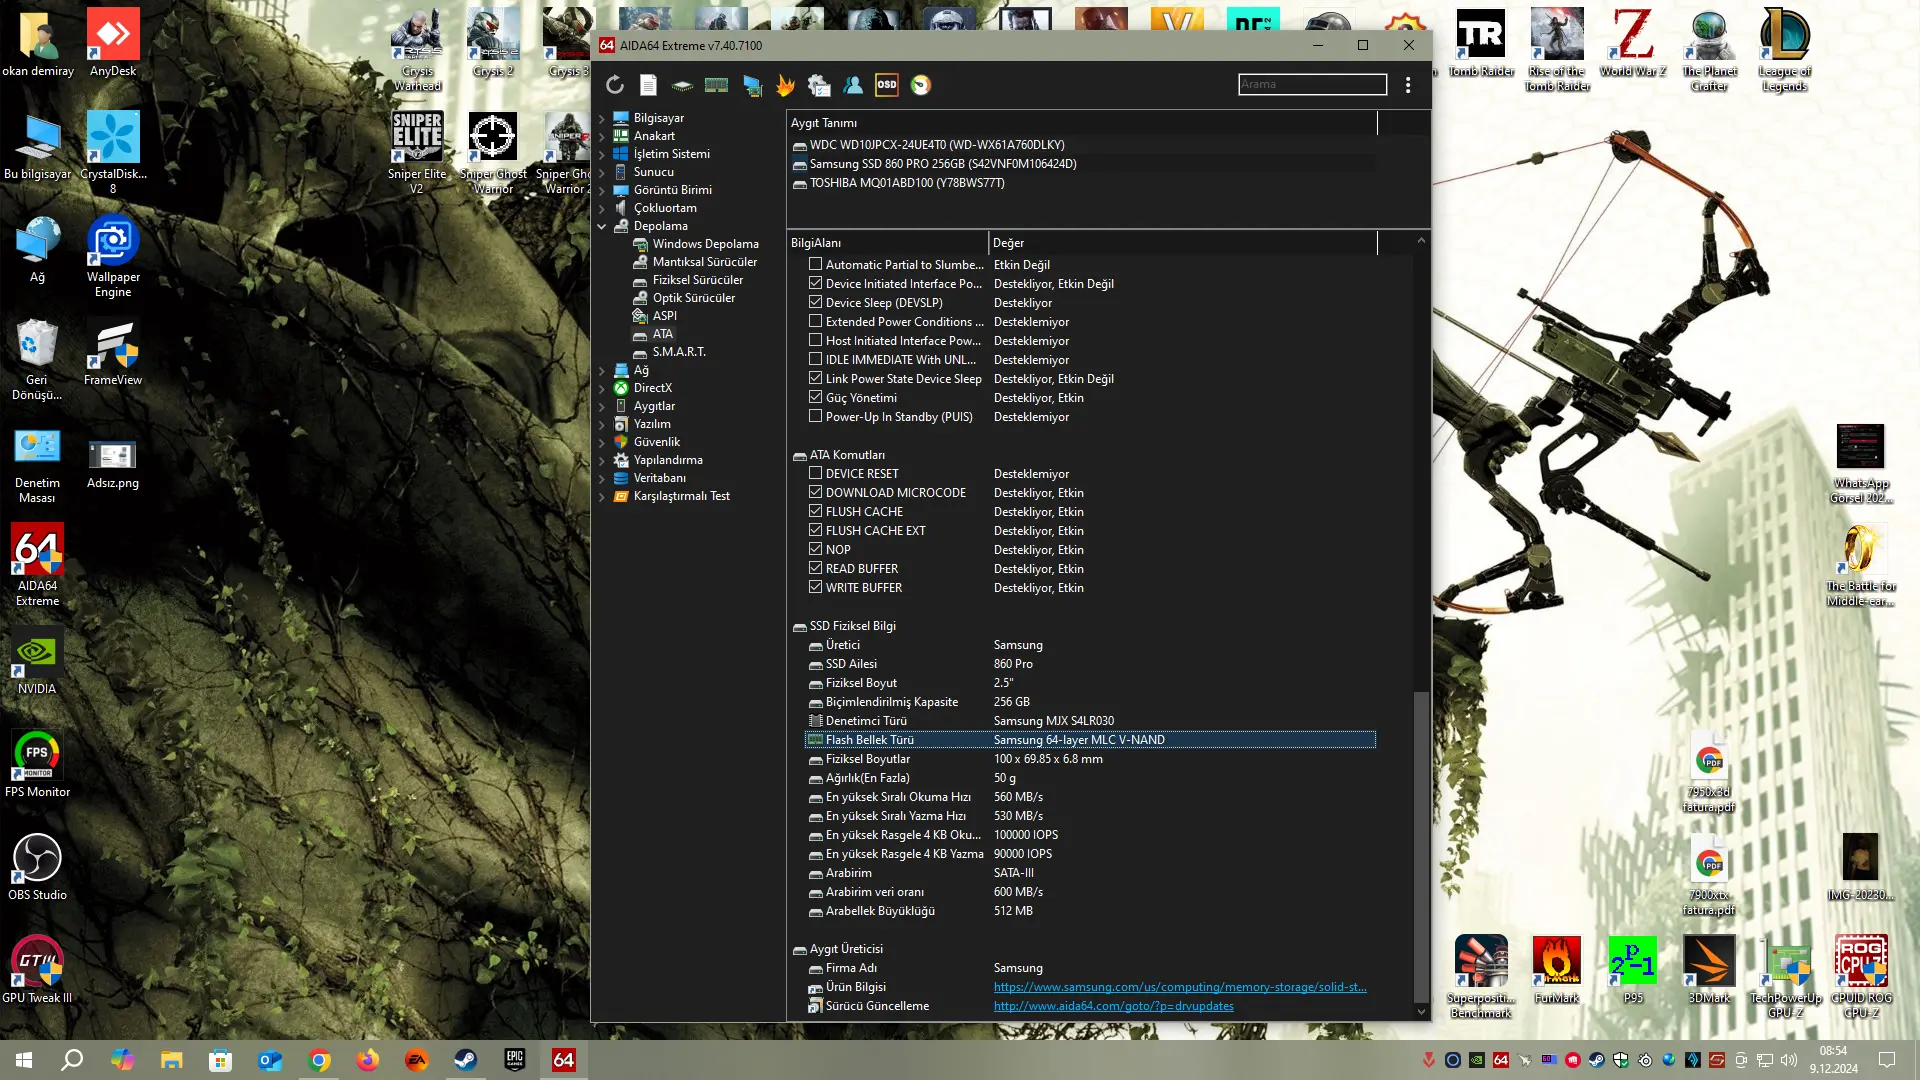The height and width of the screenshot is (1080, 1920).
Task: Open 3DMark desktop icon
Action: coord(1709,970)
